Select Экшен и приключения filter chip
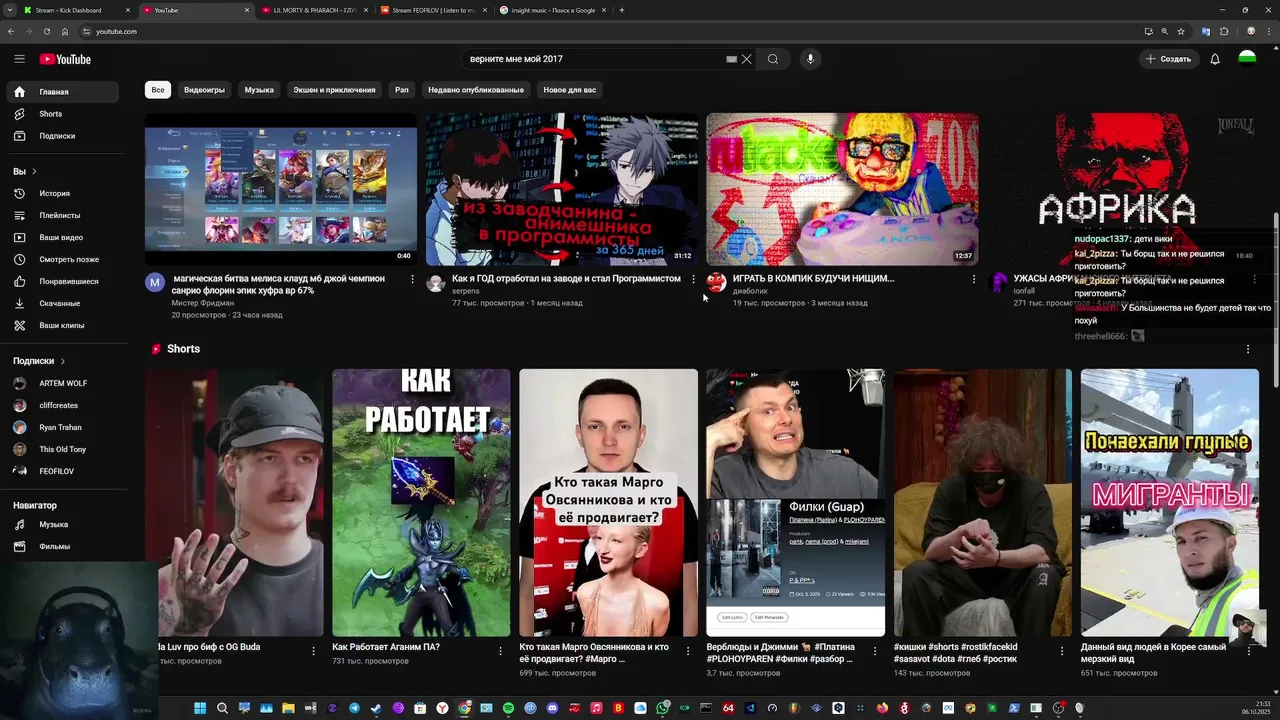This screenshot has height=720, width=1280. coord(334,90)
